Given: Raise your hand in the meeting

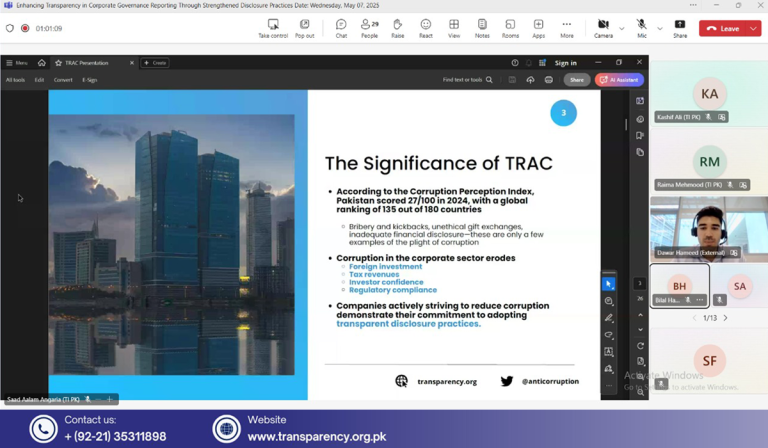Looking at the screenshot, I should coord(397,28).
